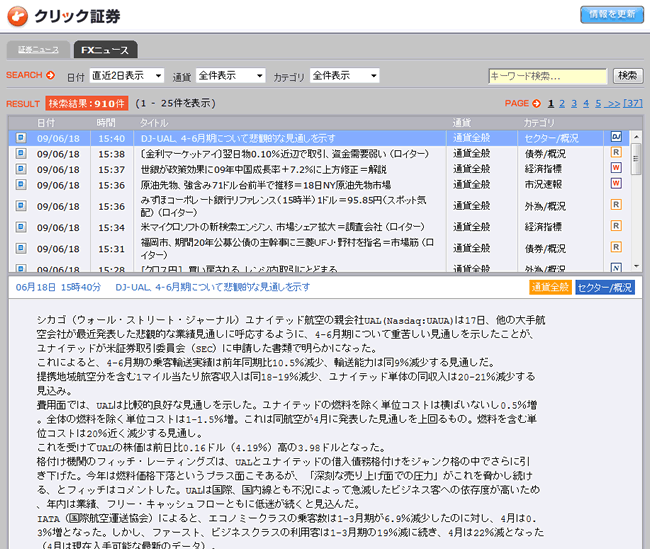Go to results page 5
The image size is (650, 549).
(x=598, y=103)
